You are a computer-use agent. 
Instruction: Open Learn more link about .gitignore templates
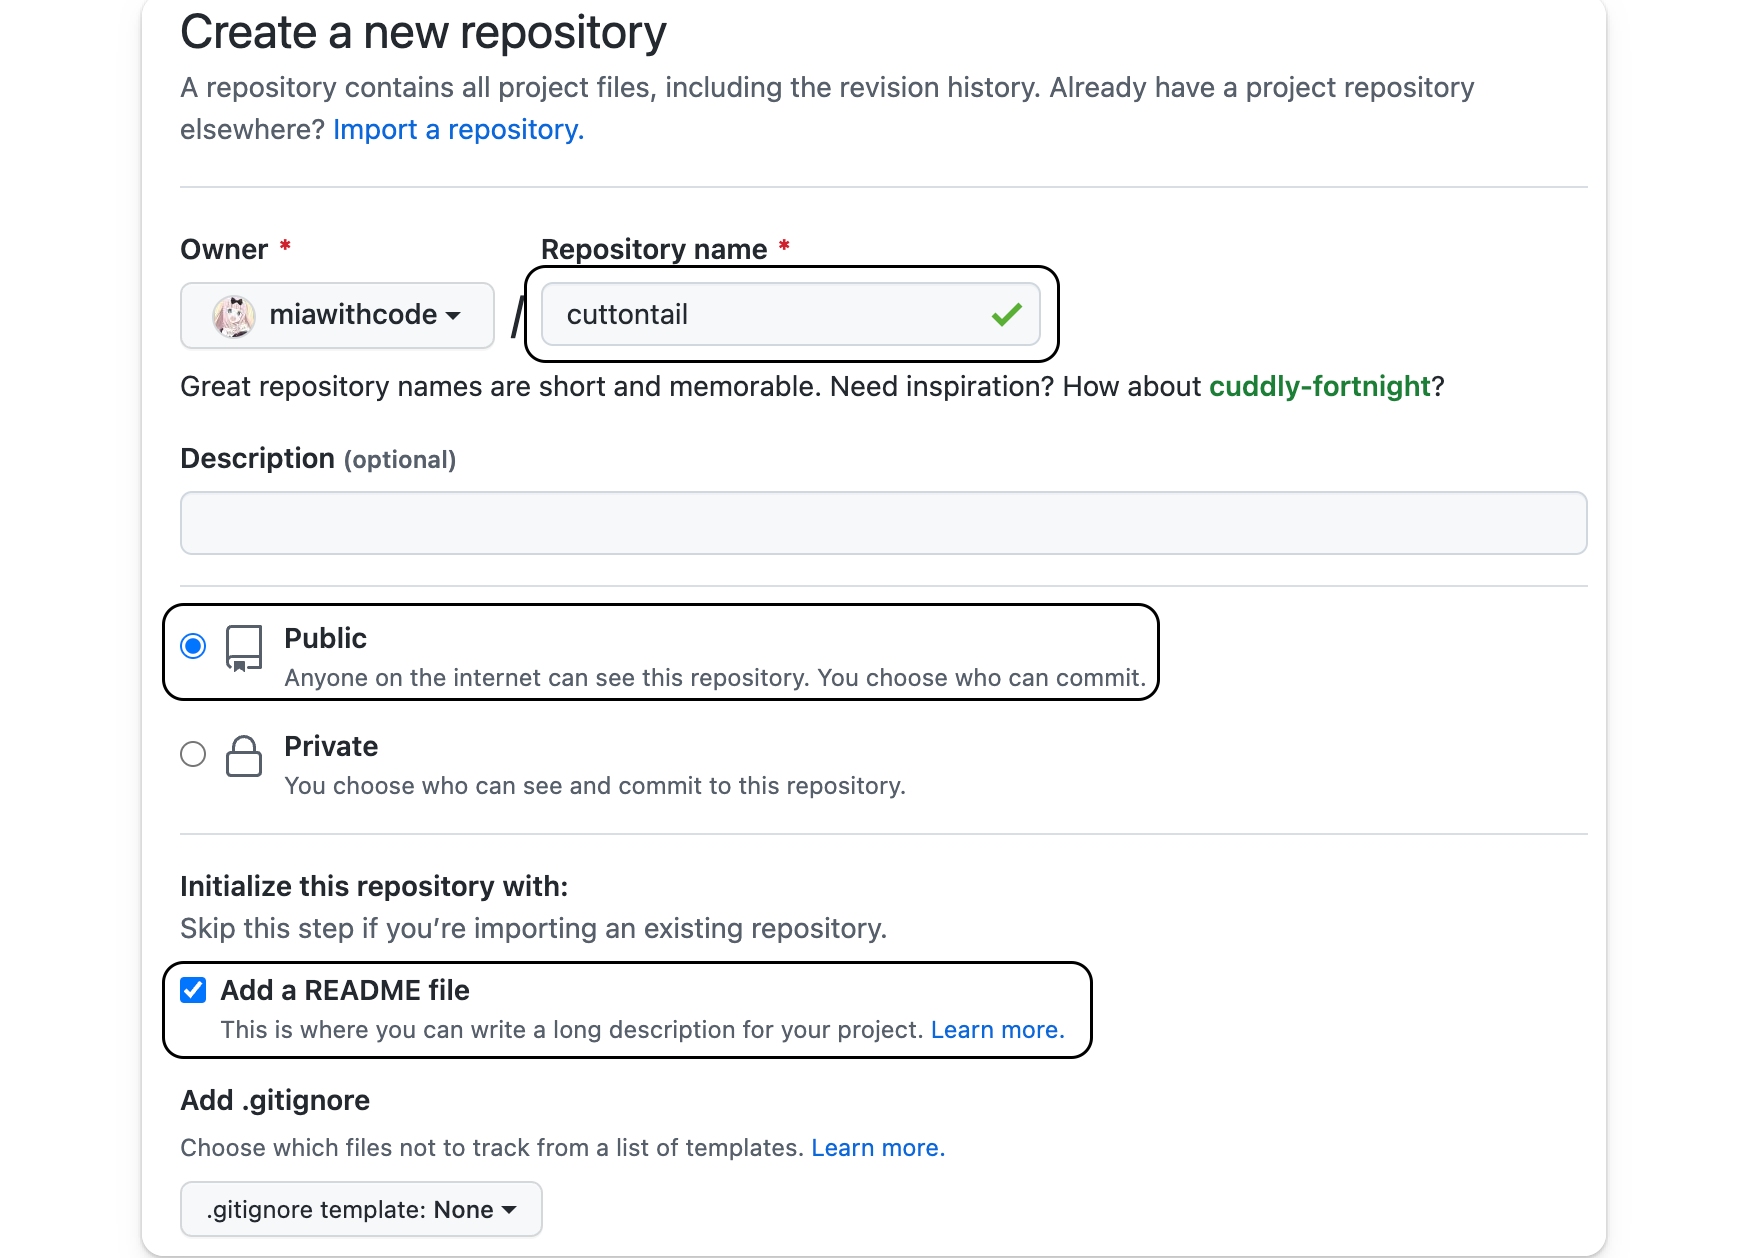coord(877,1148)
